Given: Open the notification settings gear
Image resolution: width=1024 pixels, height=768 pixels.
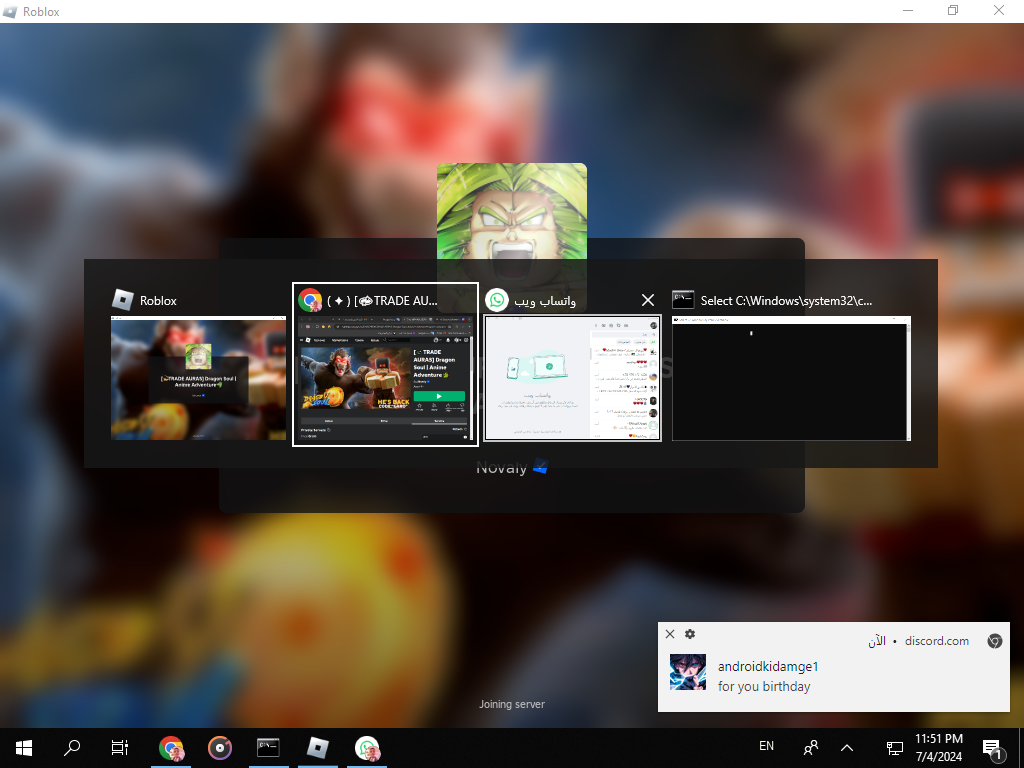Looking at the screenshot, I should coord(690,634).
